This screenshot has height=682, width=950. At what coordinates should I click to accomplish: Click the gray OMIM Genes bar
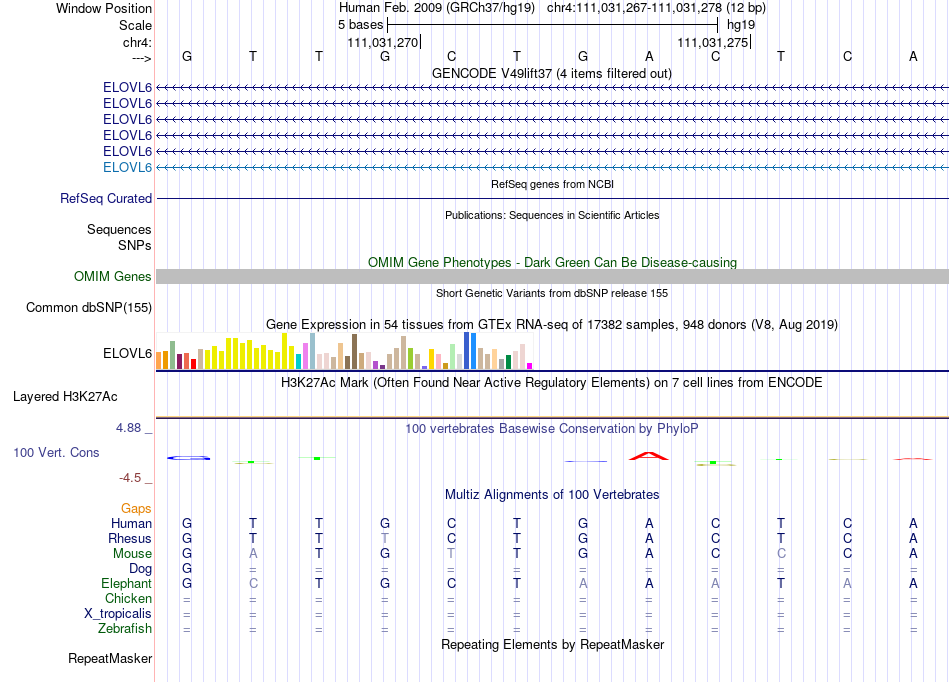point(552,276)
